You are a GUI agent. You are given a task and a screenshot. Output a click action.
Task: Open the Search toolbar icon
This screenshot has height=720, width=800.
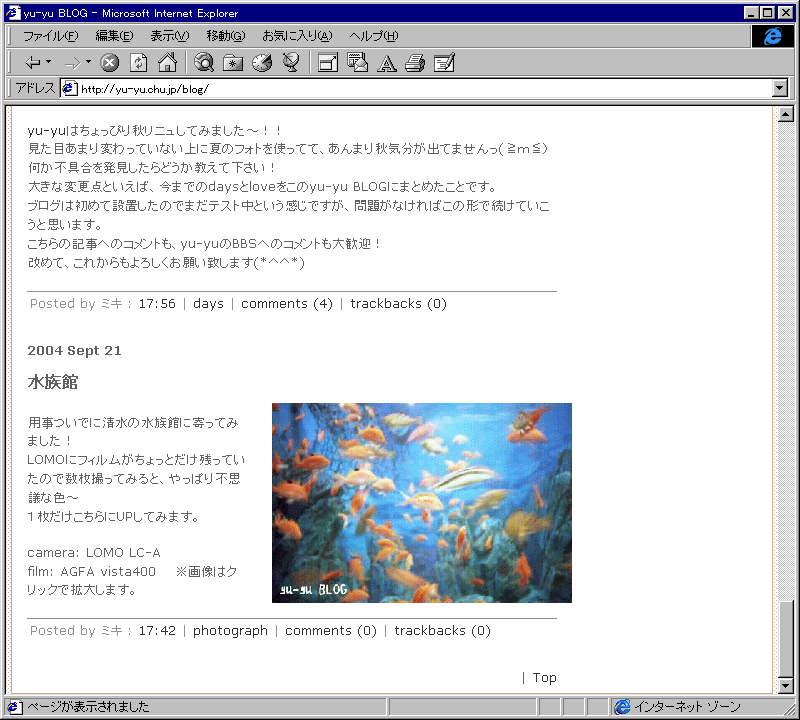(204, 63)
